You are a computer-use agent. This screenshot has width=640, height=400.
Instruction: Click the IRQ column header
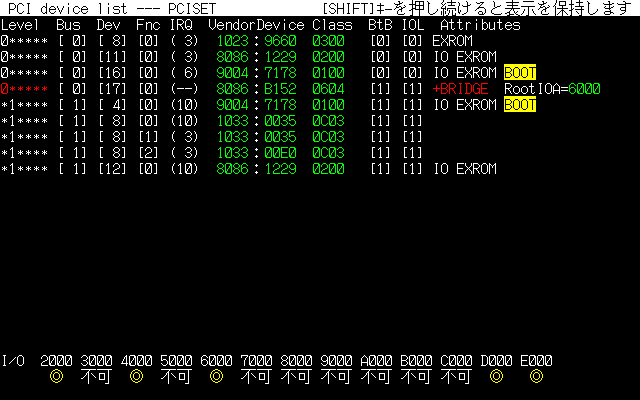click(x=181, y=25)
